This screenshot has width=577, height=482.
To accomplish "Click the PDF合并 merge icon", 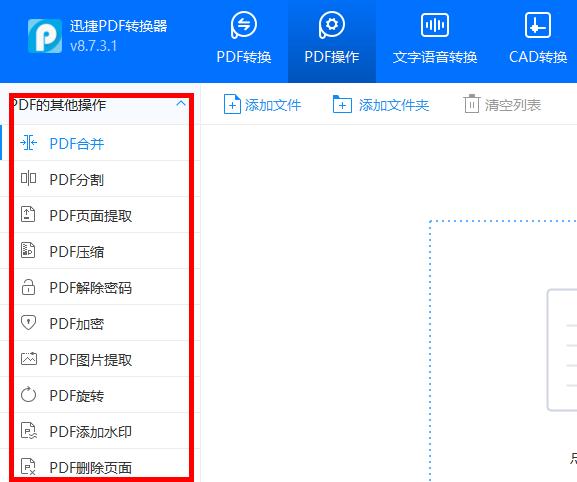I will (x=28, y=143).
